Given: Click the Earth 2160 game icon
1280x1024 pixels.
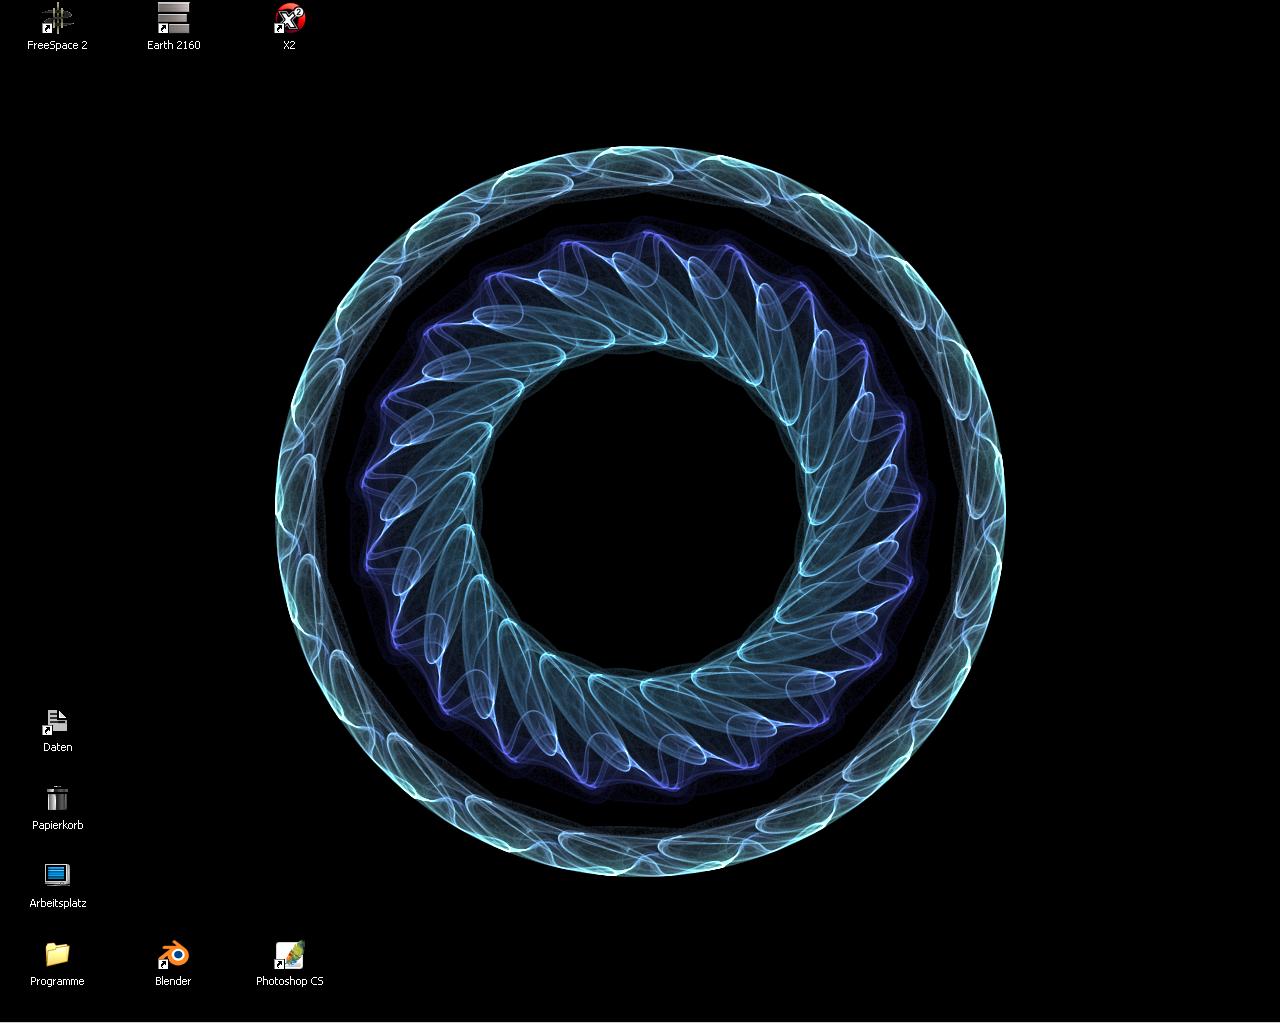Looking at the screenshot, I should [x=173, y=18].
